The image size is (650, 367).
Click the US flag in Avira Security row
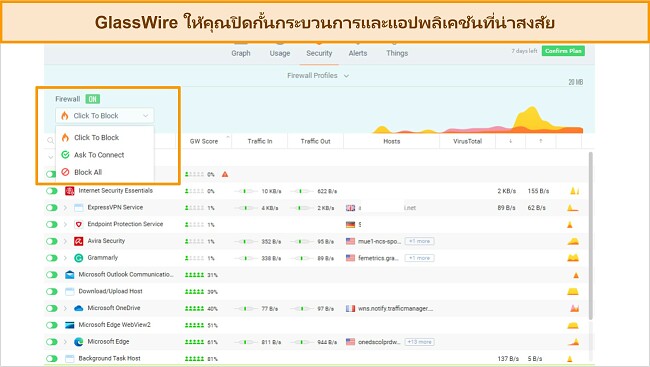coord(351,241)
